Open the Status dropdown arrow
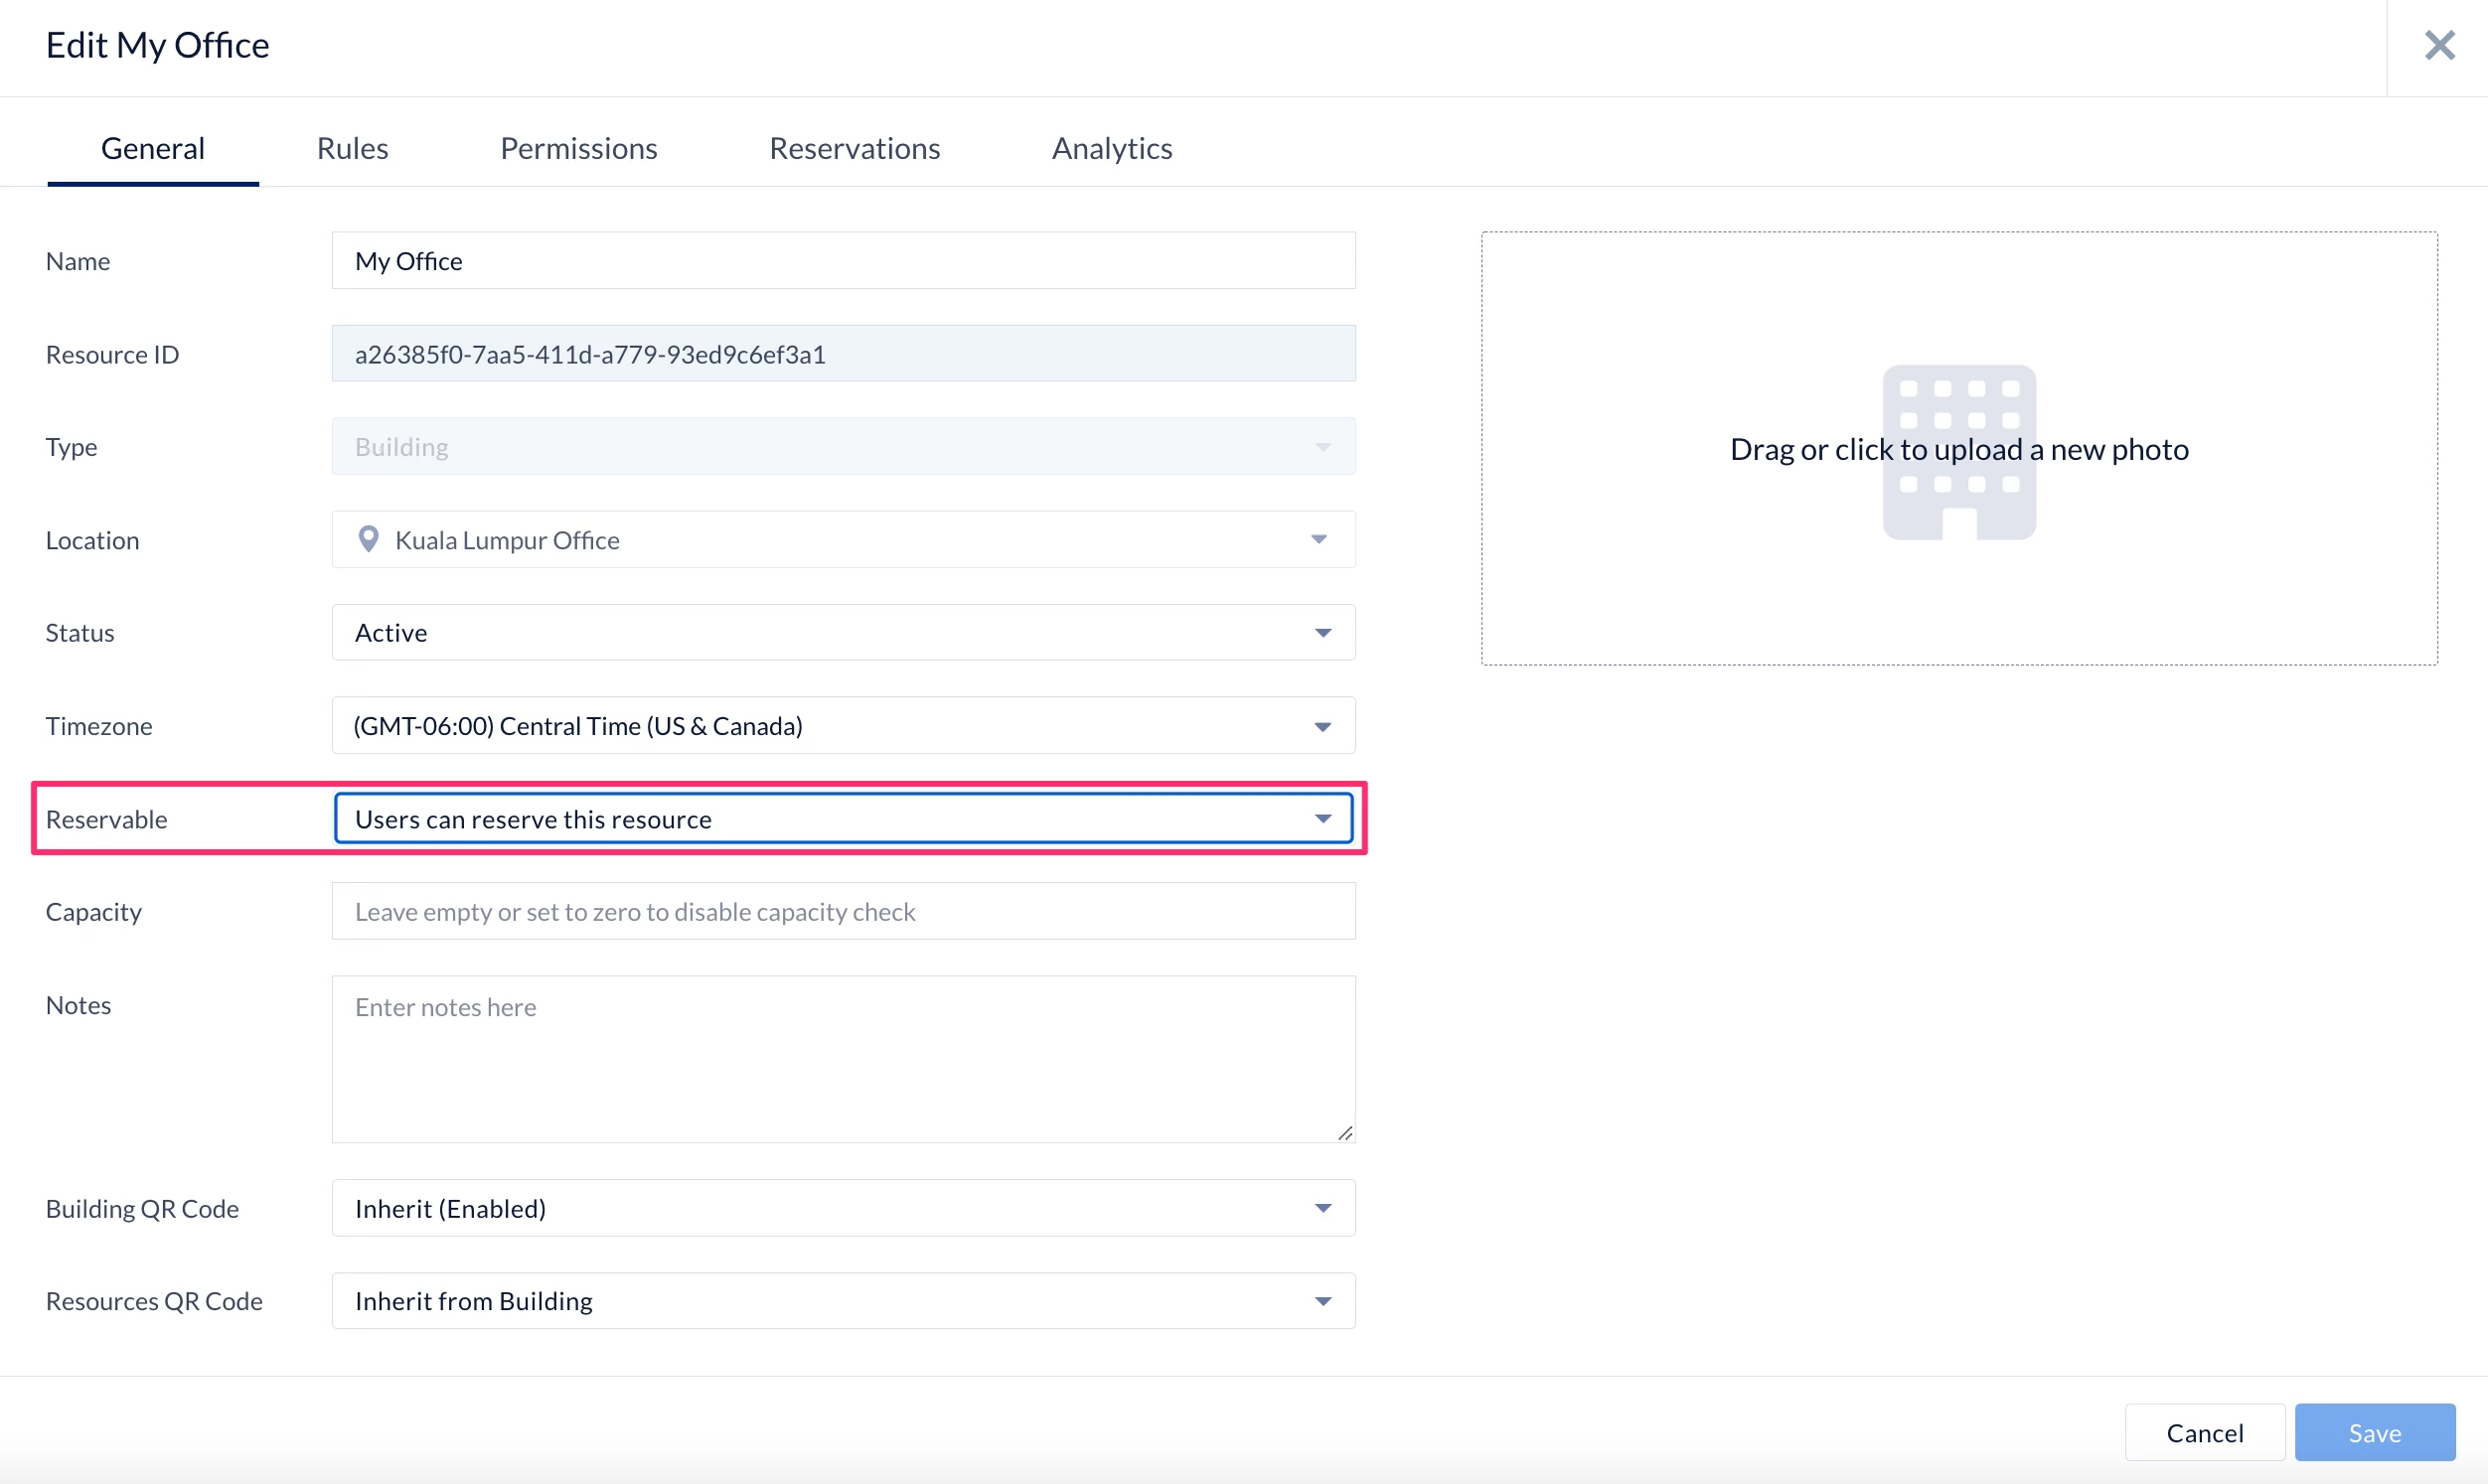The width and height of the screenshot is (2488, 1484). [1322, 633]
